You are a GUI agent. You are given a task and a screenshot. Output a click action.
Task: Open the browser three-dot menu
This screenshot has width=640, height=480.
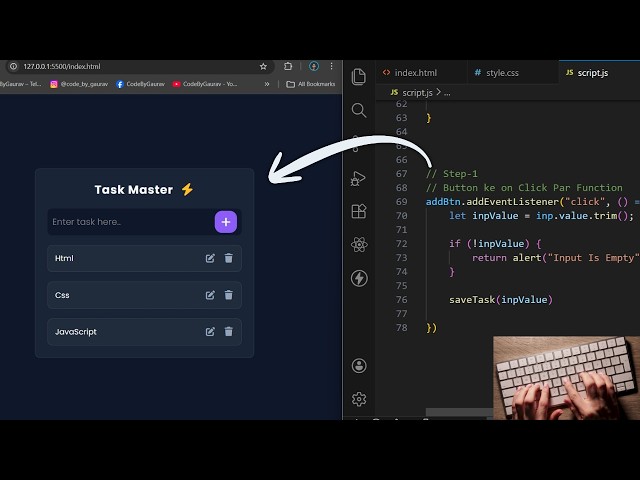tap(331, 66)
